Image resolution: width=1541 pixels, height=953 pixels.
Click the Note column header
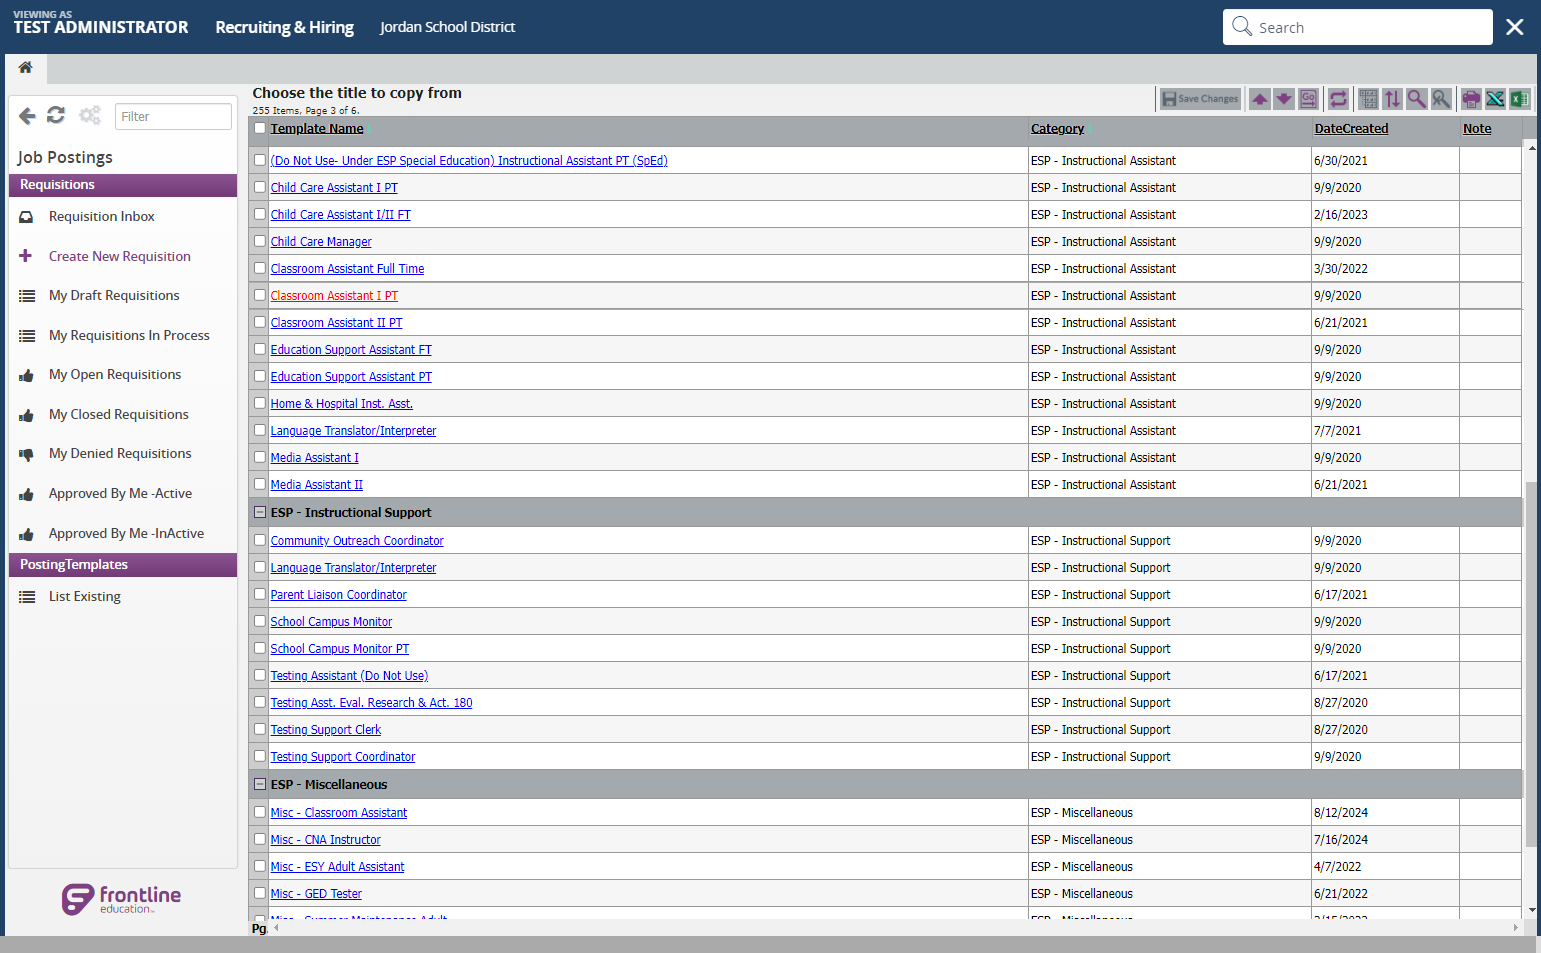1477,129
